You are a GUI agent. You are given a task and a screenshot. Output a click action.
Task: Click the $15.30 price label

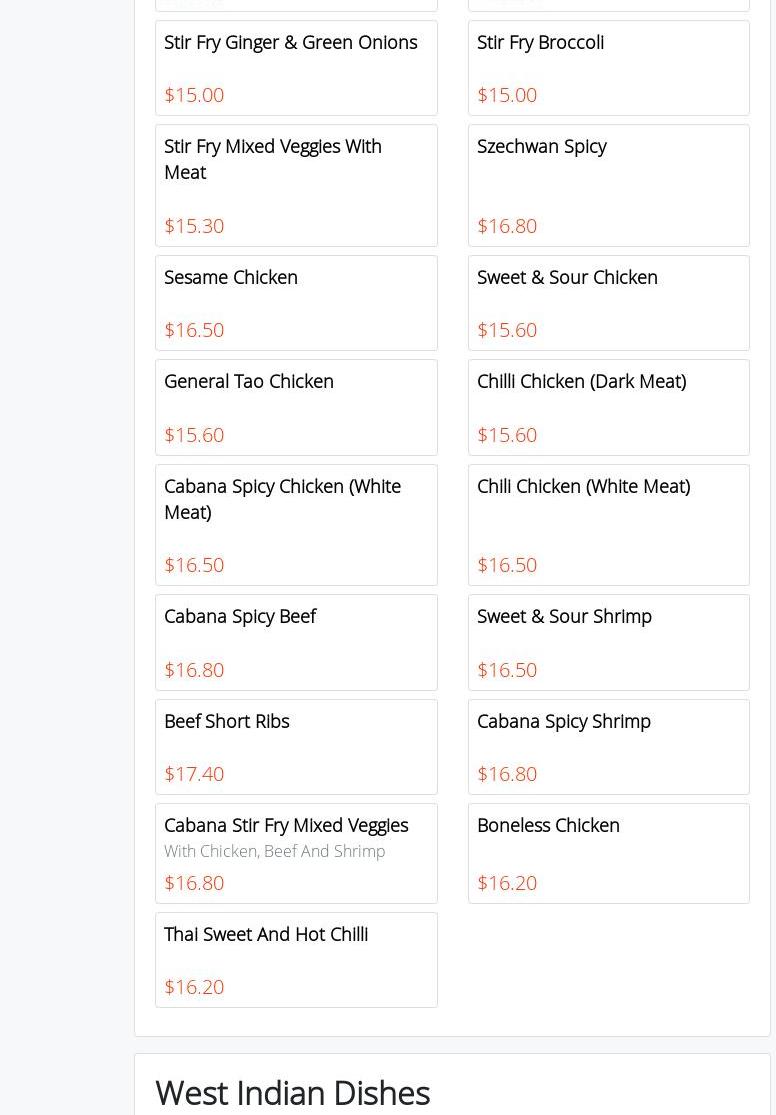click(x=194, y=226)
